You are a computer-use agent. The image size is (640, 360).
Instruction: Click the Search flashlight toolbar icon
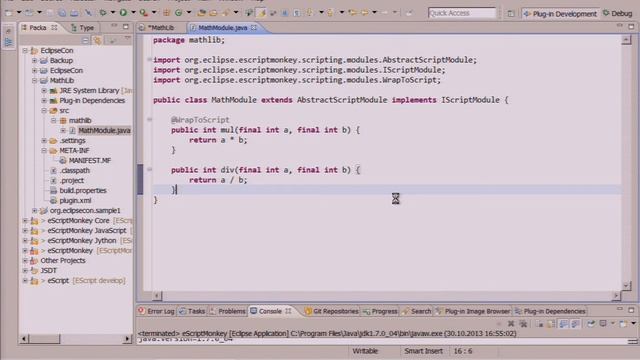[225, 13]
